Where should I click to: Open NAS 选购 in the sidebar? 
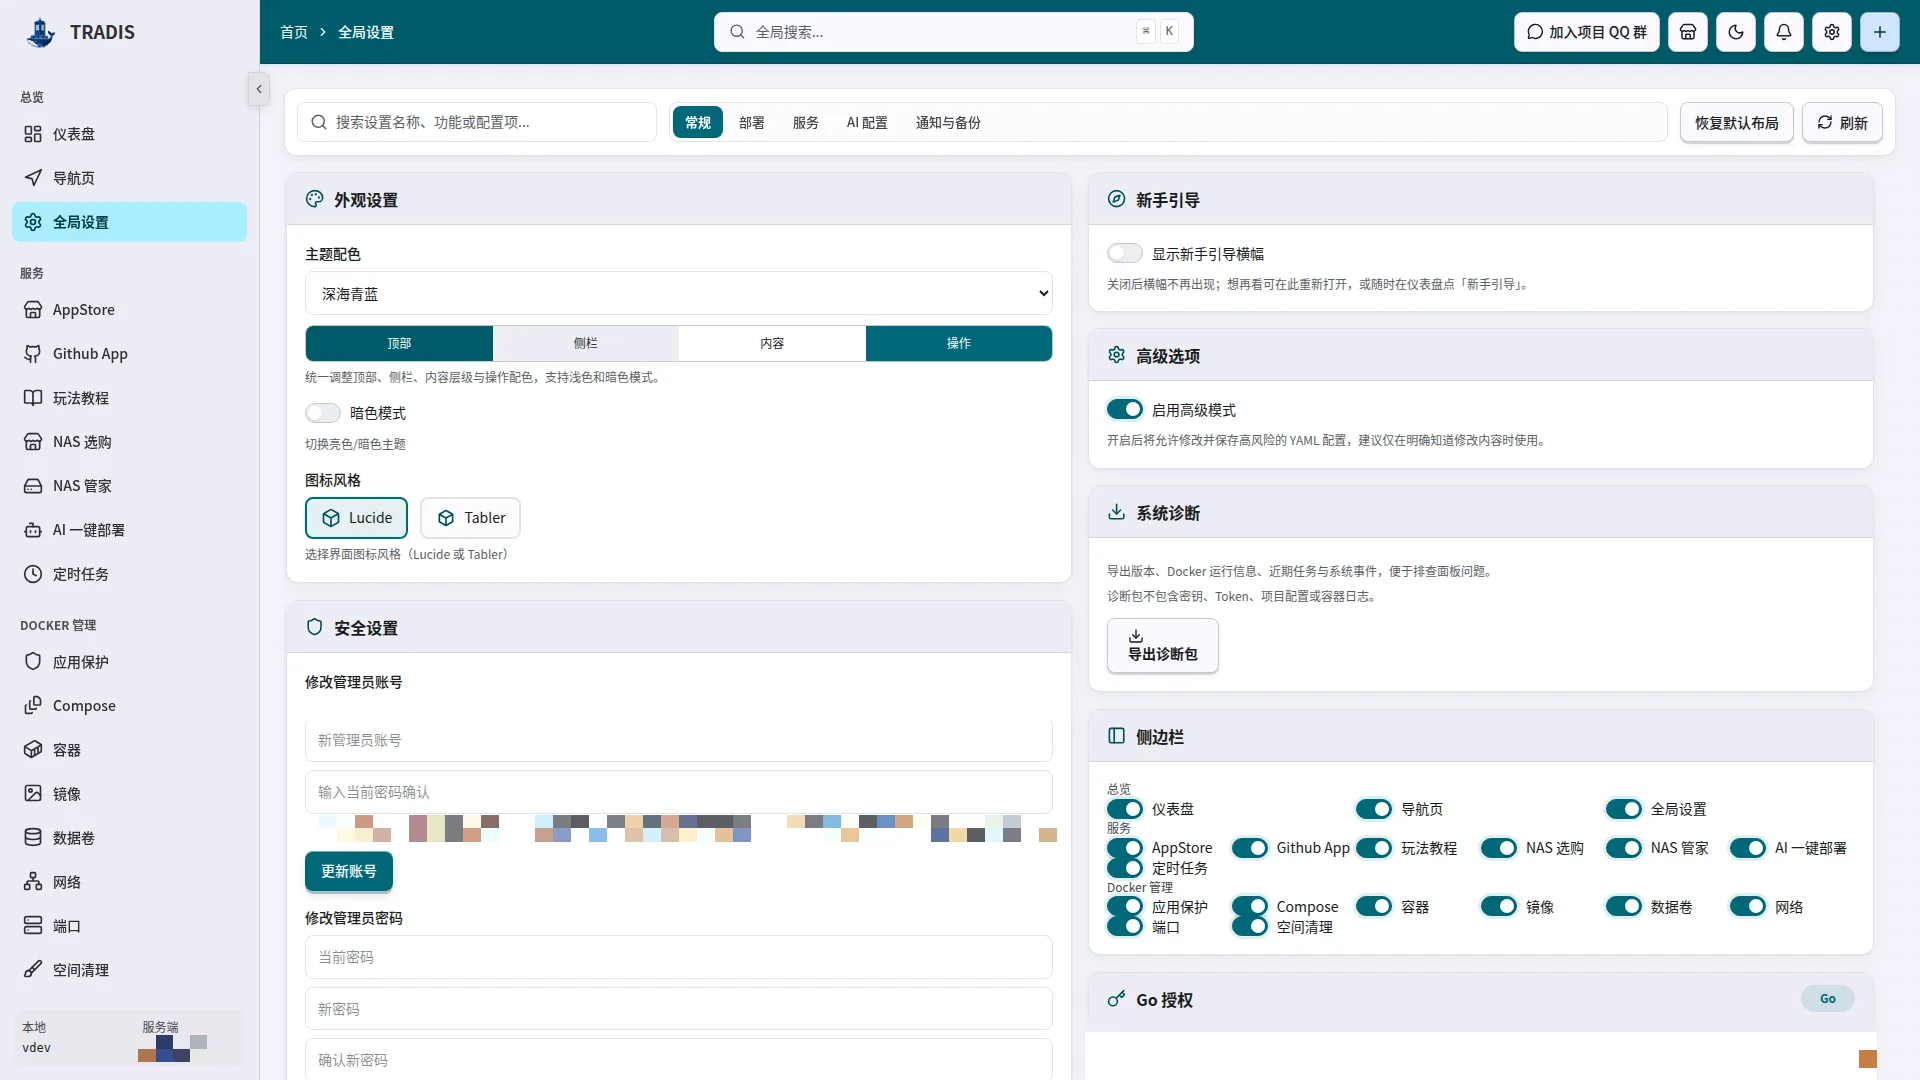[129, 442]
